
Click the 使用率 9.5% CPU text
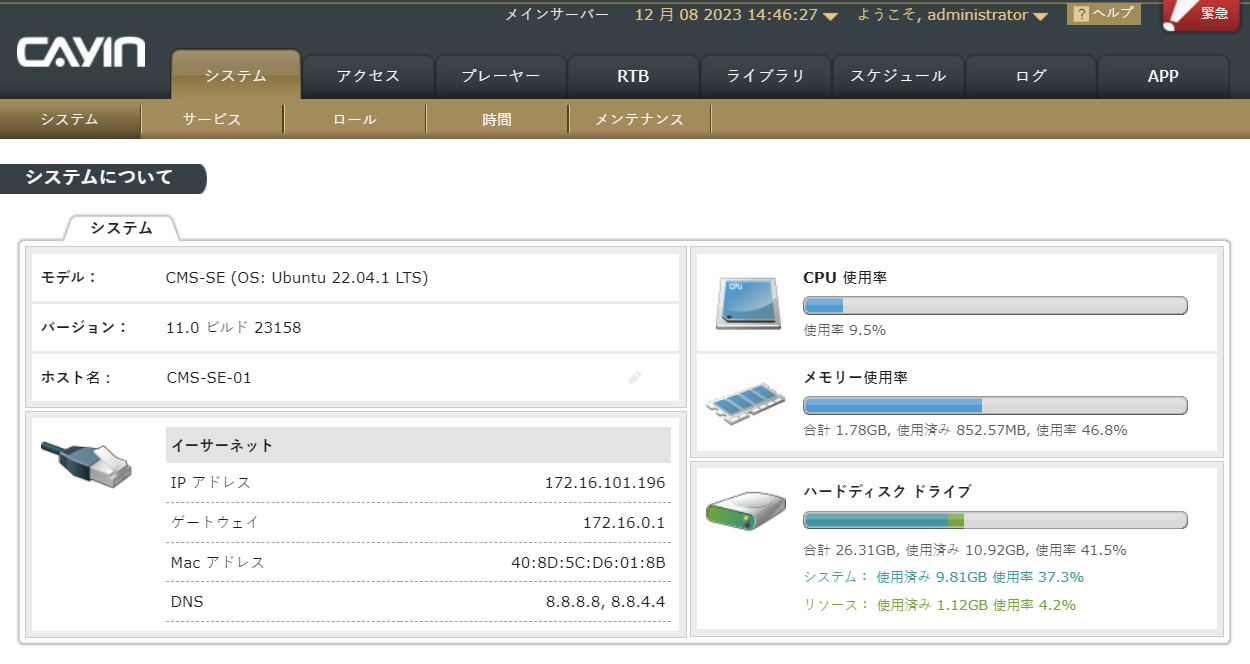coord(845,330)
